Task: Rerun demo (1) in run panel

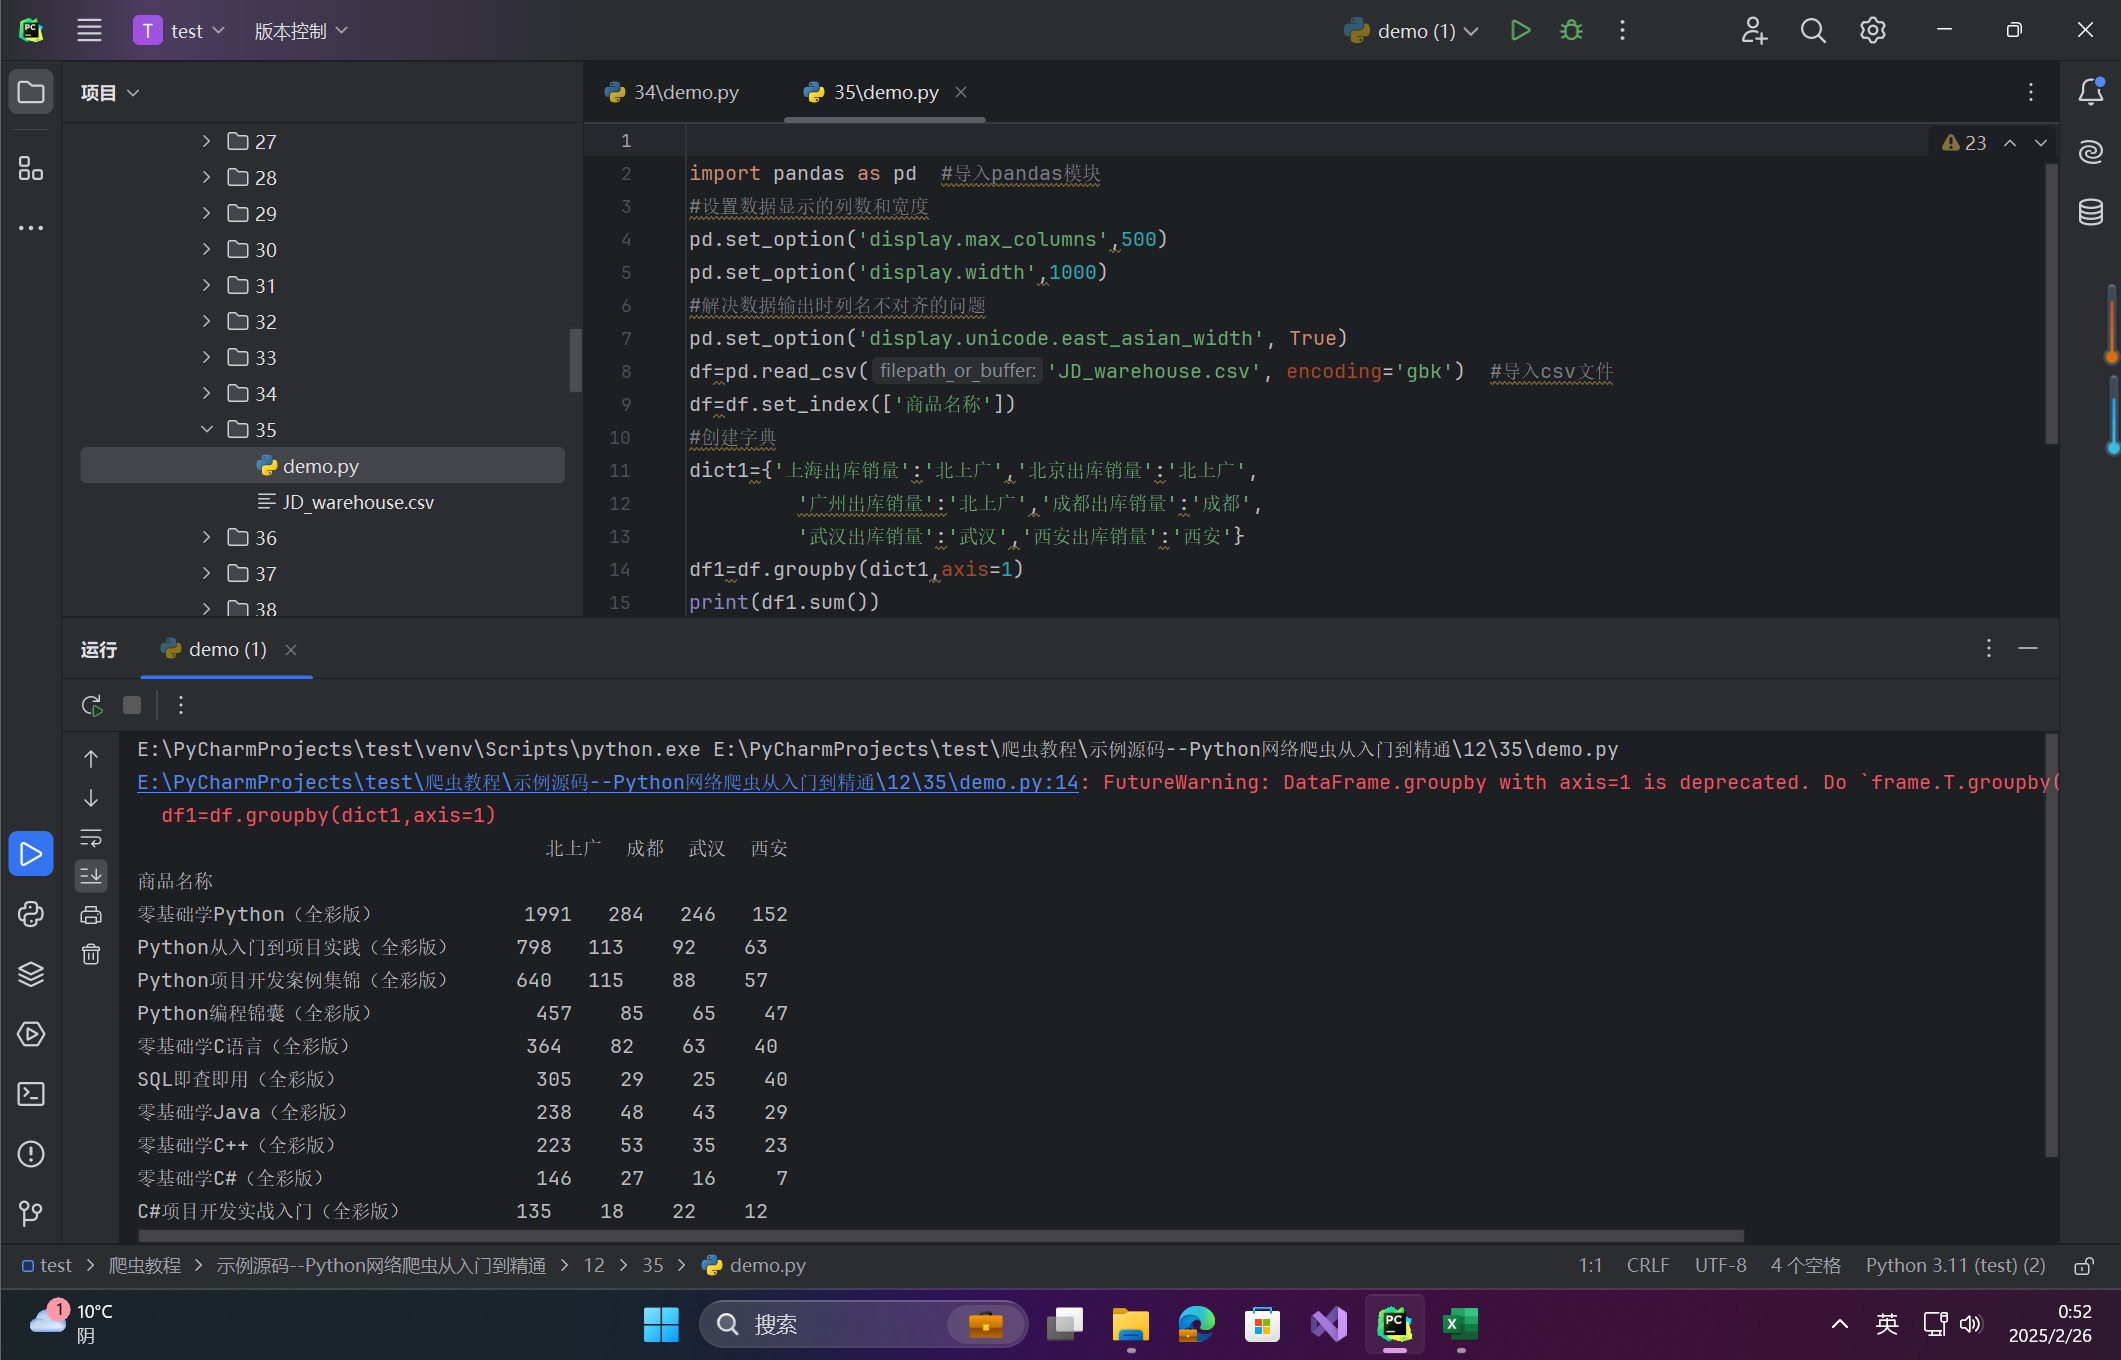Action: tap(92, 705)
